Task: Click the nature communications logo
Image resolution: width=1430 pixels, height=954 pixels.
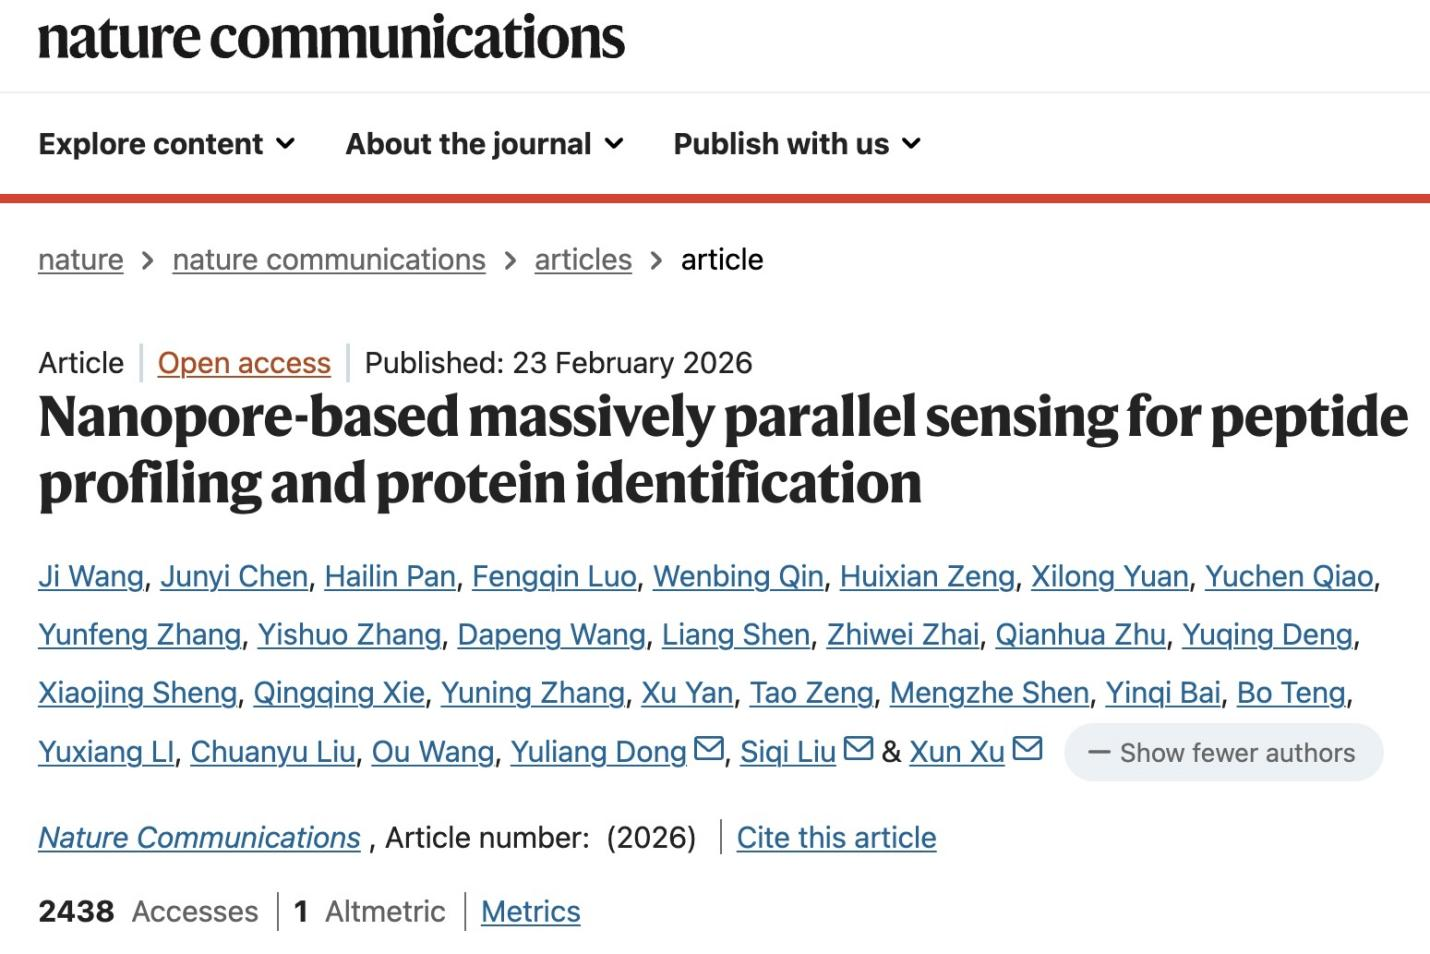Action: 331,38
